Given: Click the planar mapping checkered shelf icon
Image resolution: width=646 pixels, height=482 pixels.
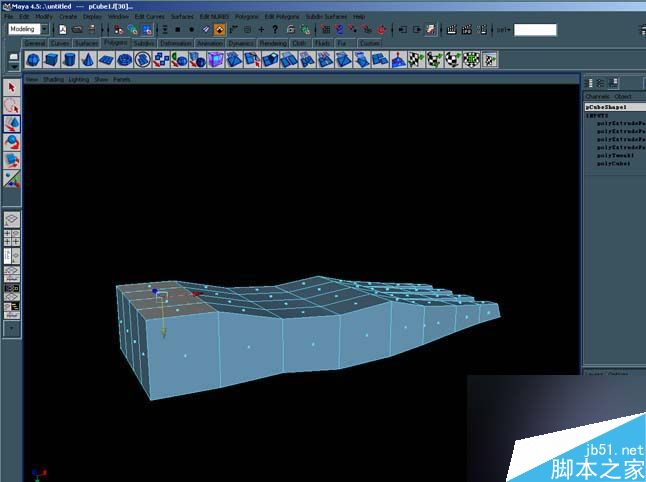Looking at the screenshot, I should (416, 60).
